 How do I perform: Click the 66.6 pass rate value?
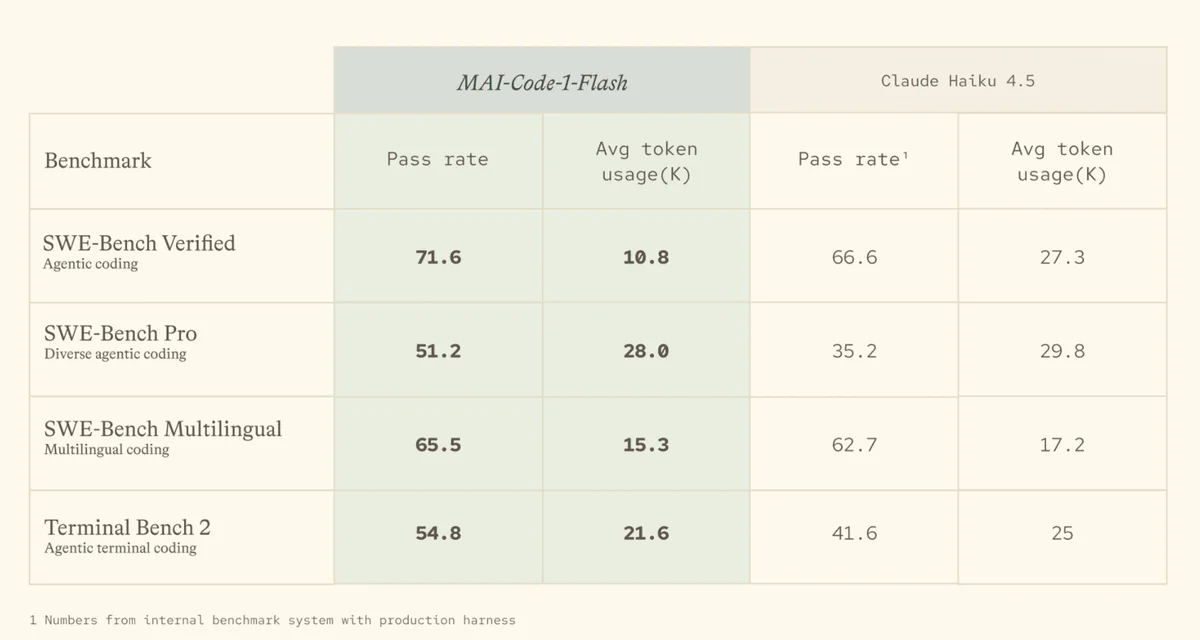point(854,257)
